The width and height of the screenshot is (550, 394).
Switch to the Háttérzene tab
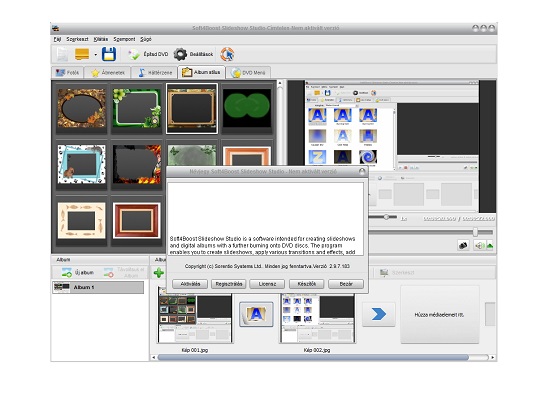click(x=155, y=73)
